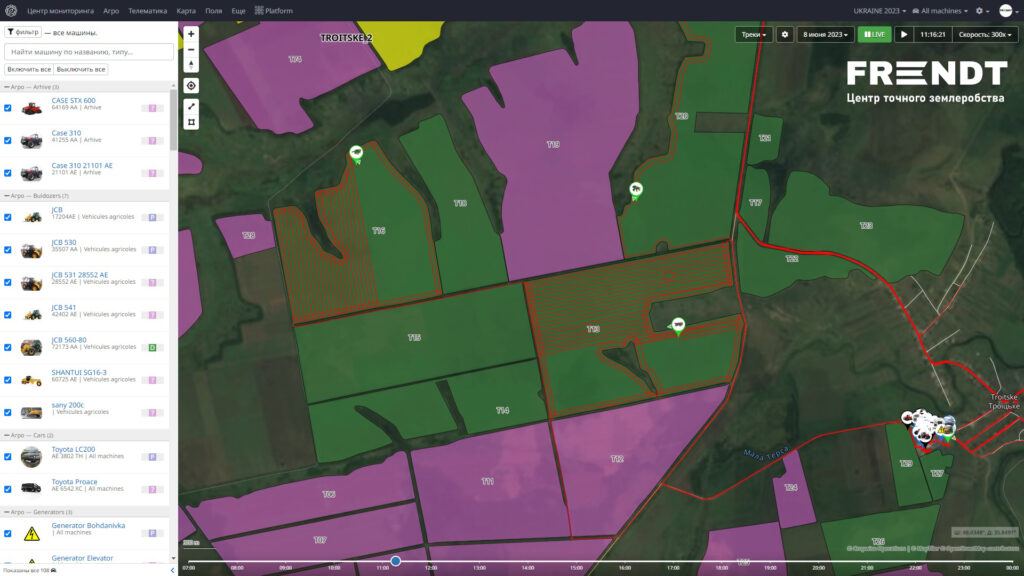The width and height of the screenshot is (1024, 576).
Task: Uncheck Case 310 21101 AE checkbox
Action: pyautogui.click(x=8, y=173)
